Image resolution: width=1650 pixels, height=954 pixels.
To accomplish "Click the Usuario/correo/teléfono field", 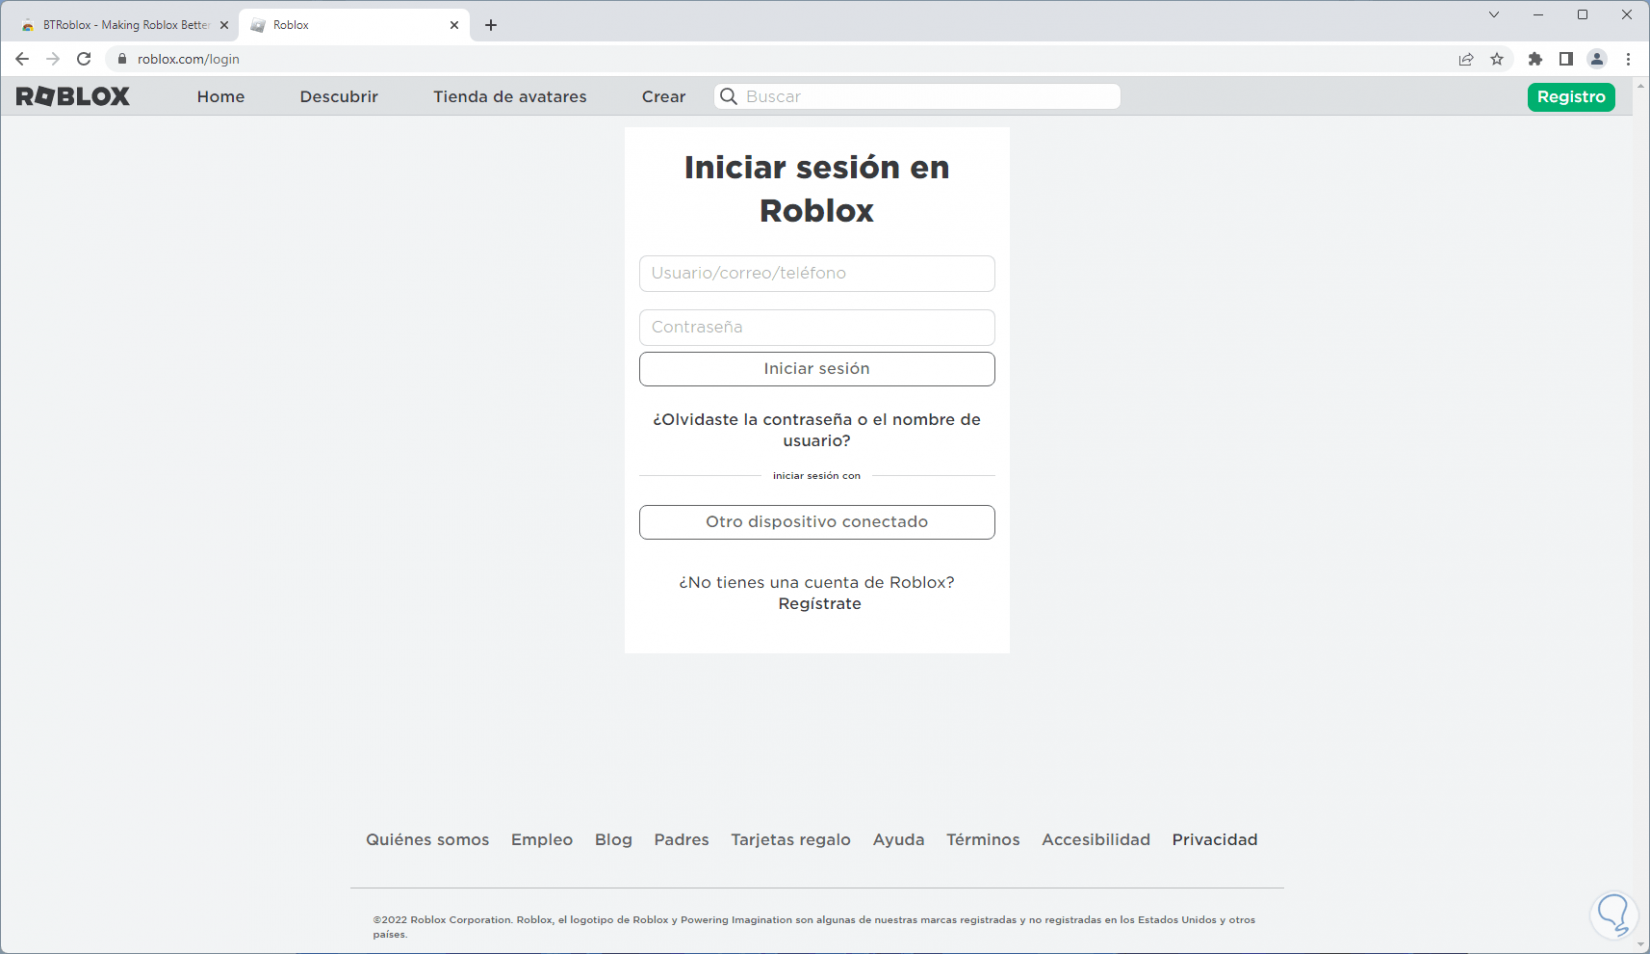I will tap(817, 273).
